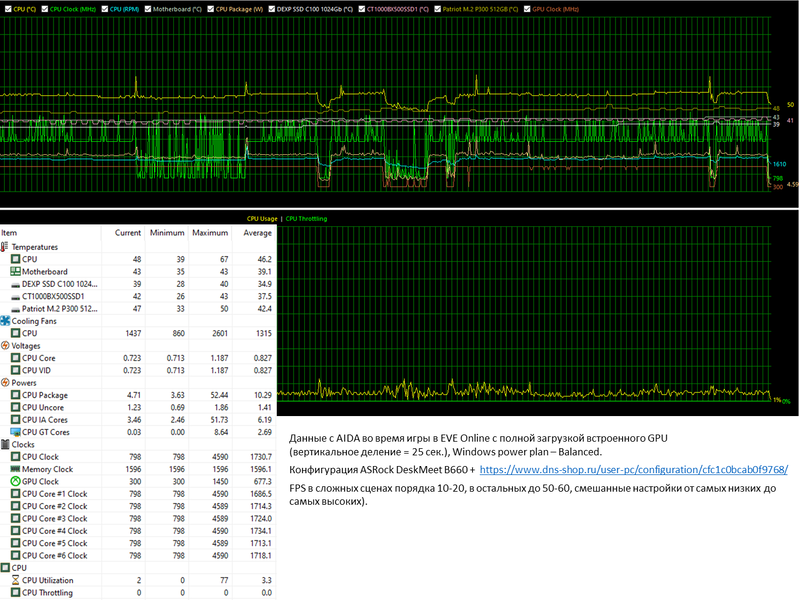Click the DEXP SSD C100 drive icon
The image size is (800, 600).
tap(16, 285)
